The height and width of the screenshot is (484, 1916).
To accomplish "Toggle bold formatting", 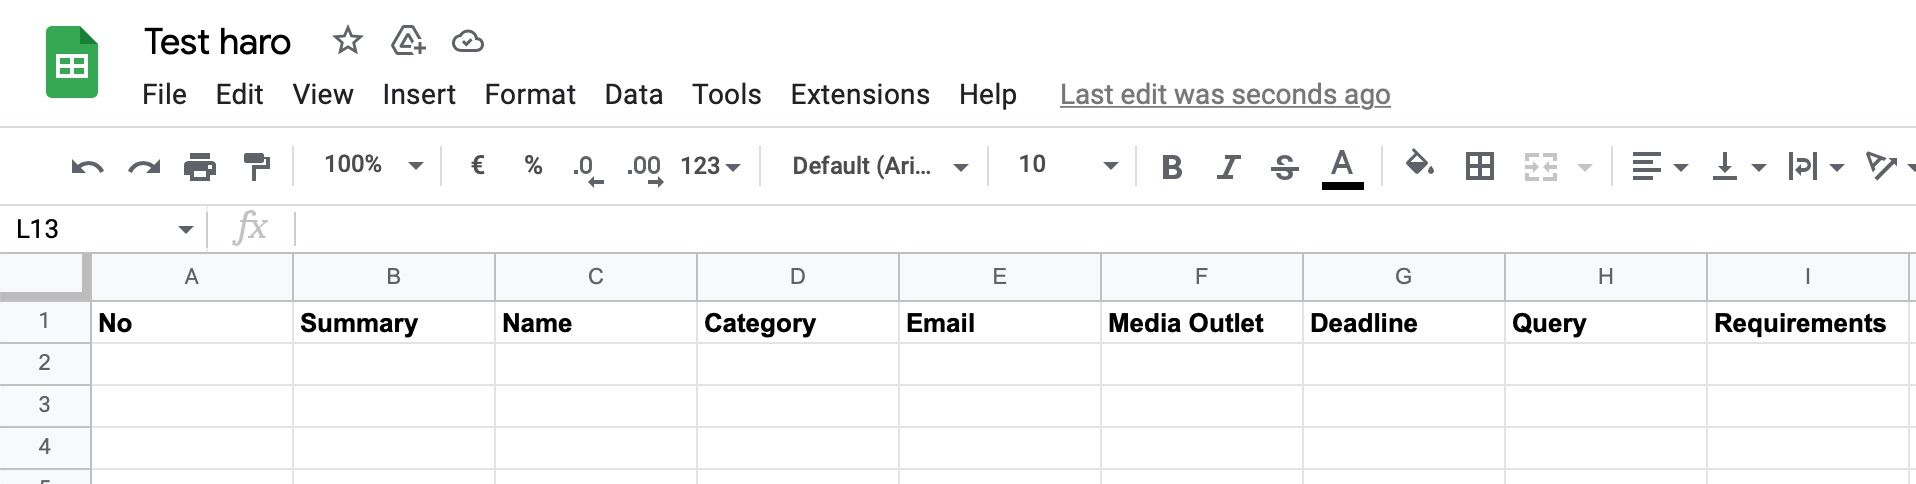I will [1171, 166].
